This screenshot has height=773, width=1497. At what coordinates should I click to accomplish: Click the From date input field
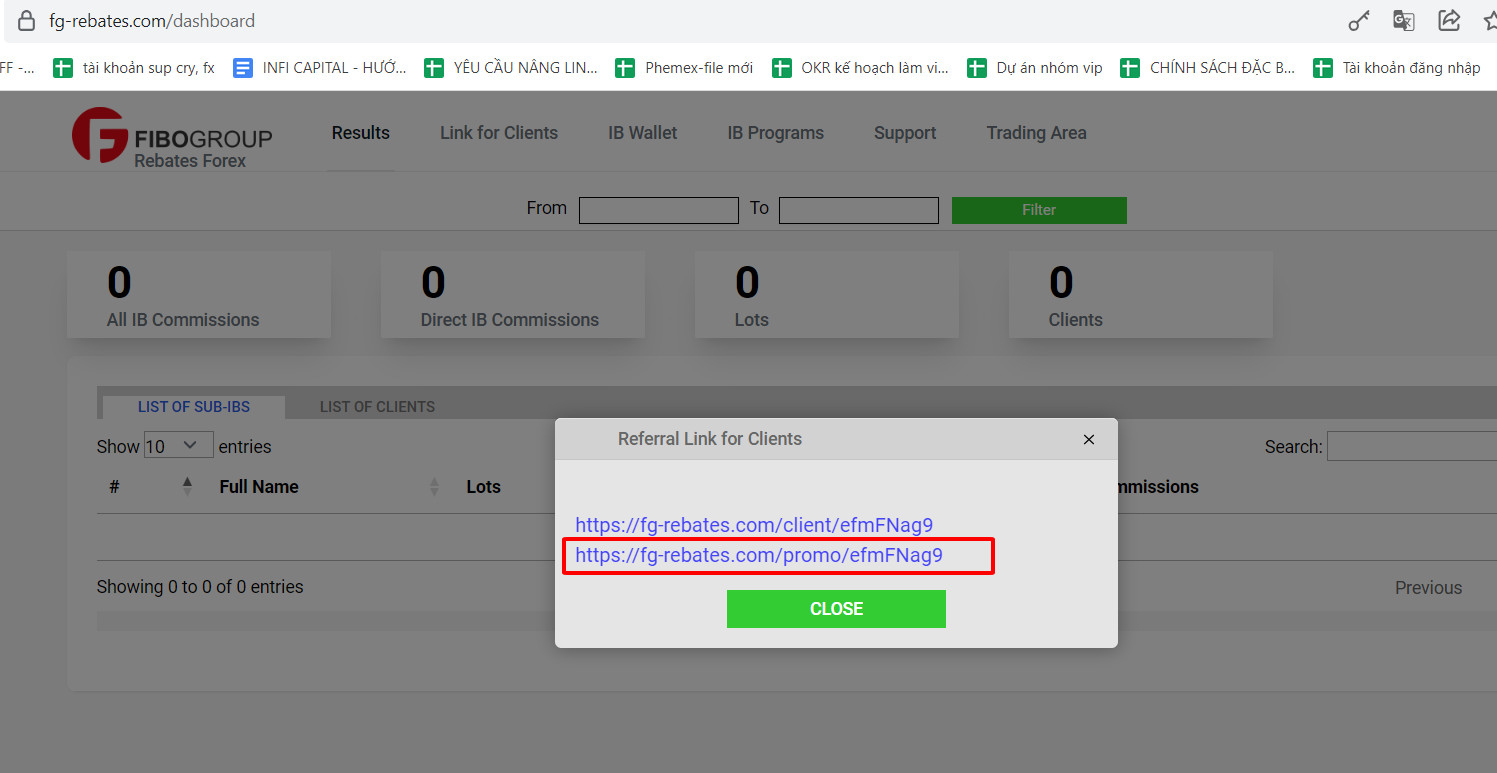658,210
